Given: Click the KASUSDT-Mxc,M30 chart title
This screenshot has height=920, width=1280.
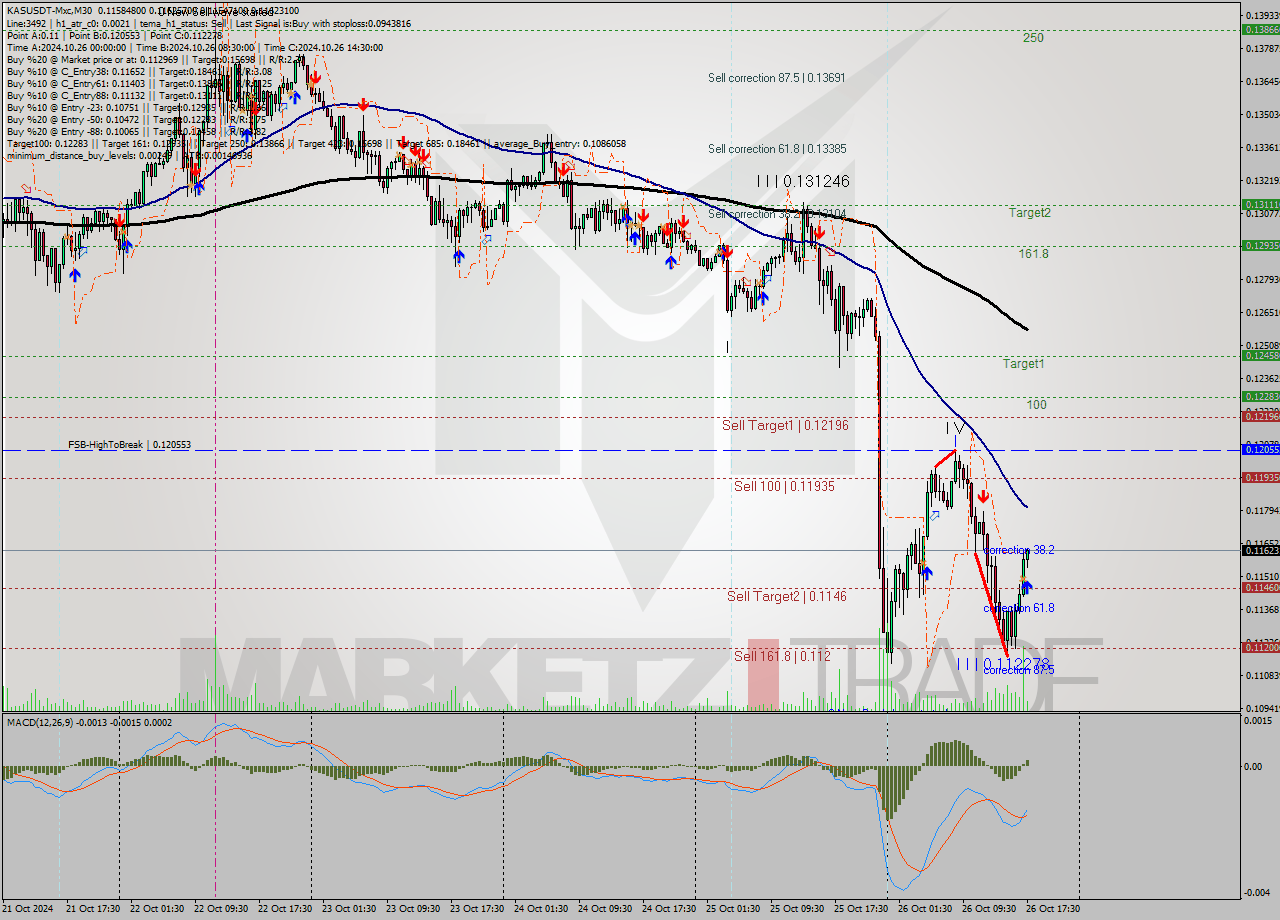Looking at the screenshot, I should click(x=50, y=11).
